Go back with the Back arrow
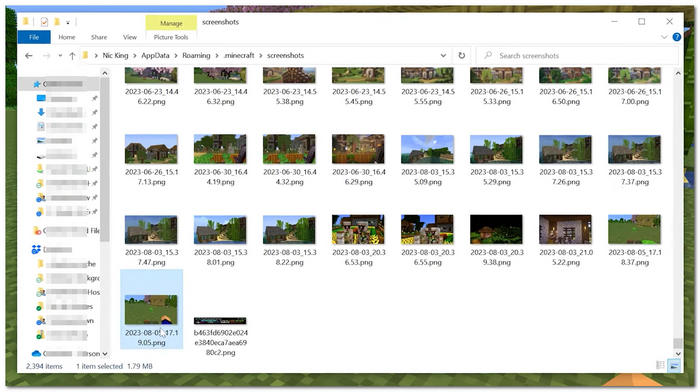 point(29,56)
